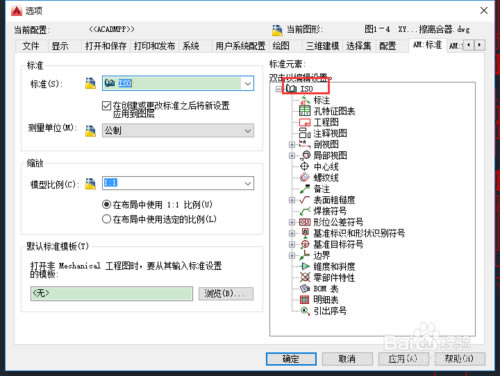Expand the 边界 tree node
The height and width of the screenshot is (376, 500).
(292, 255)
